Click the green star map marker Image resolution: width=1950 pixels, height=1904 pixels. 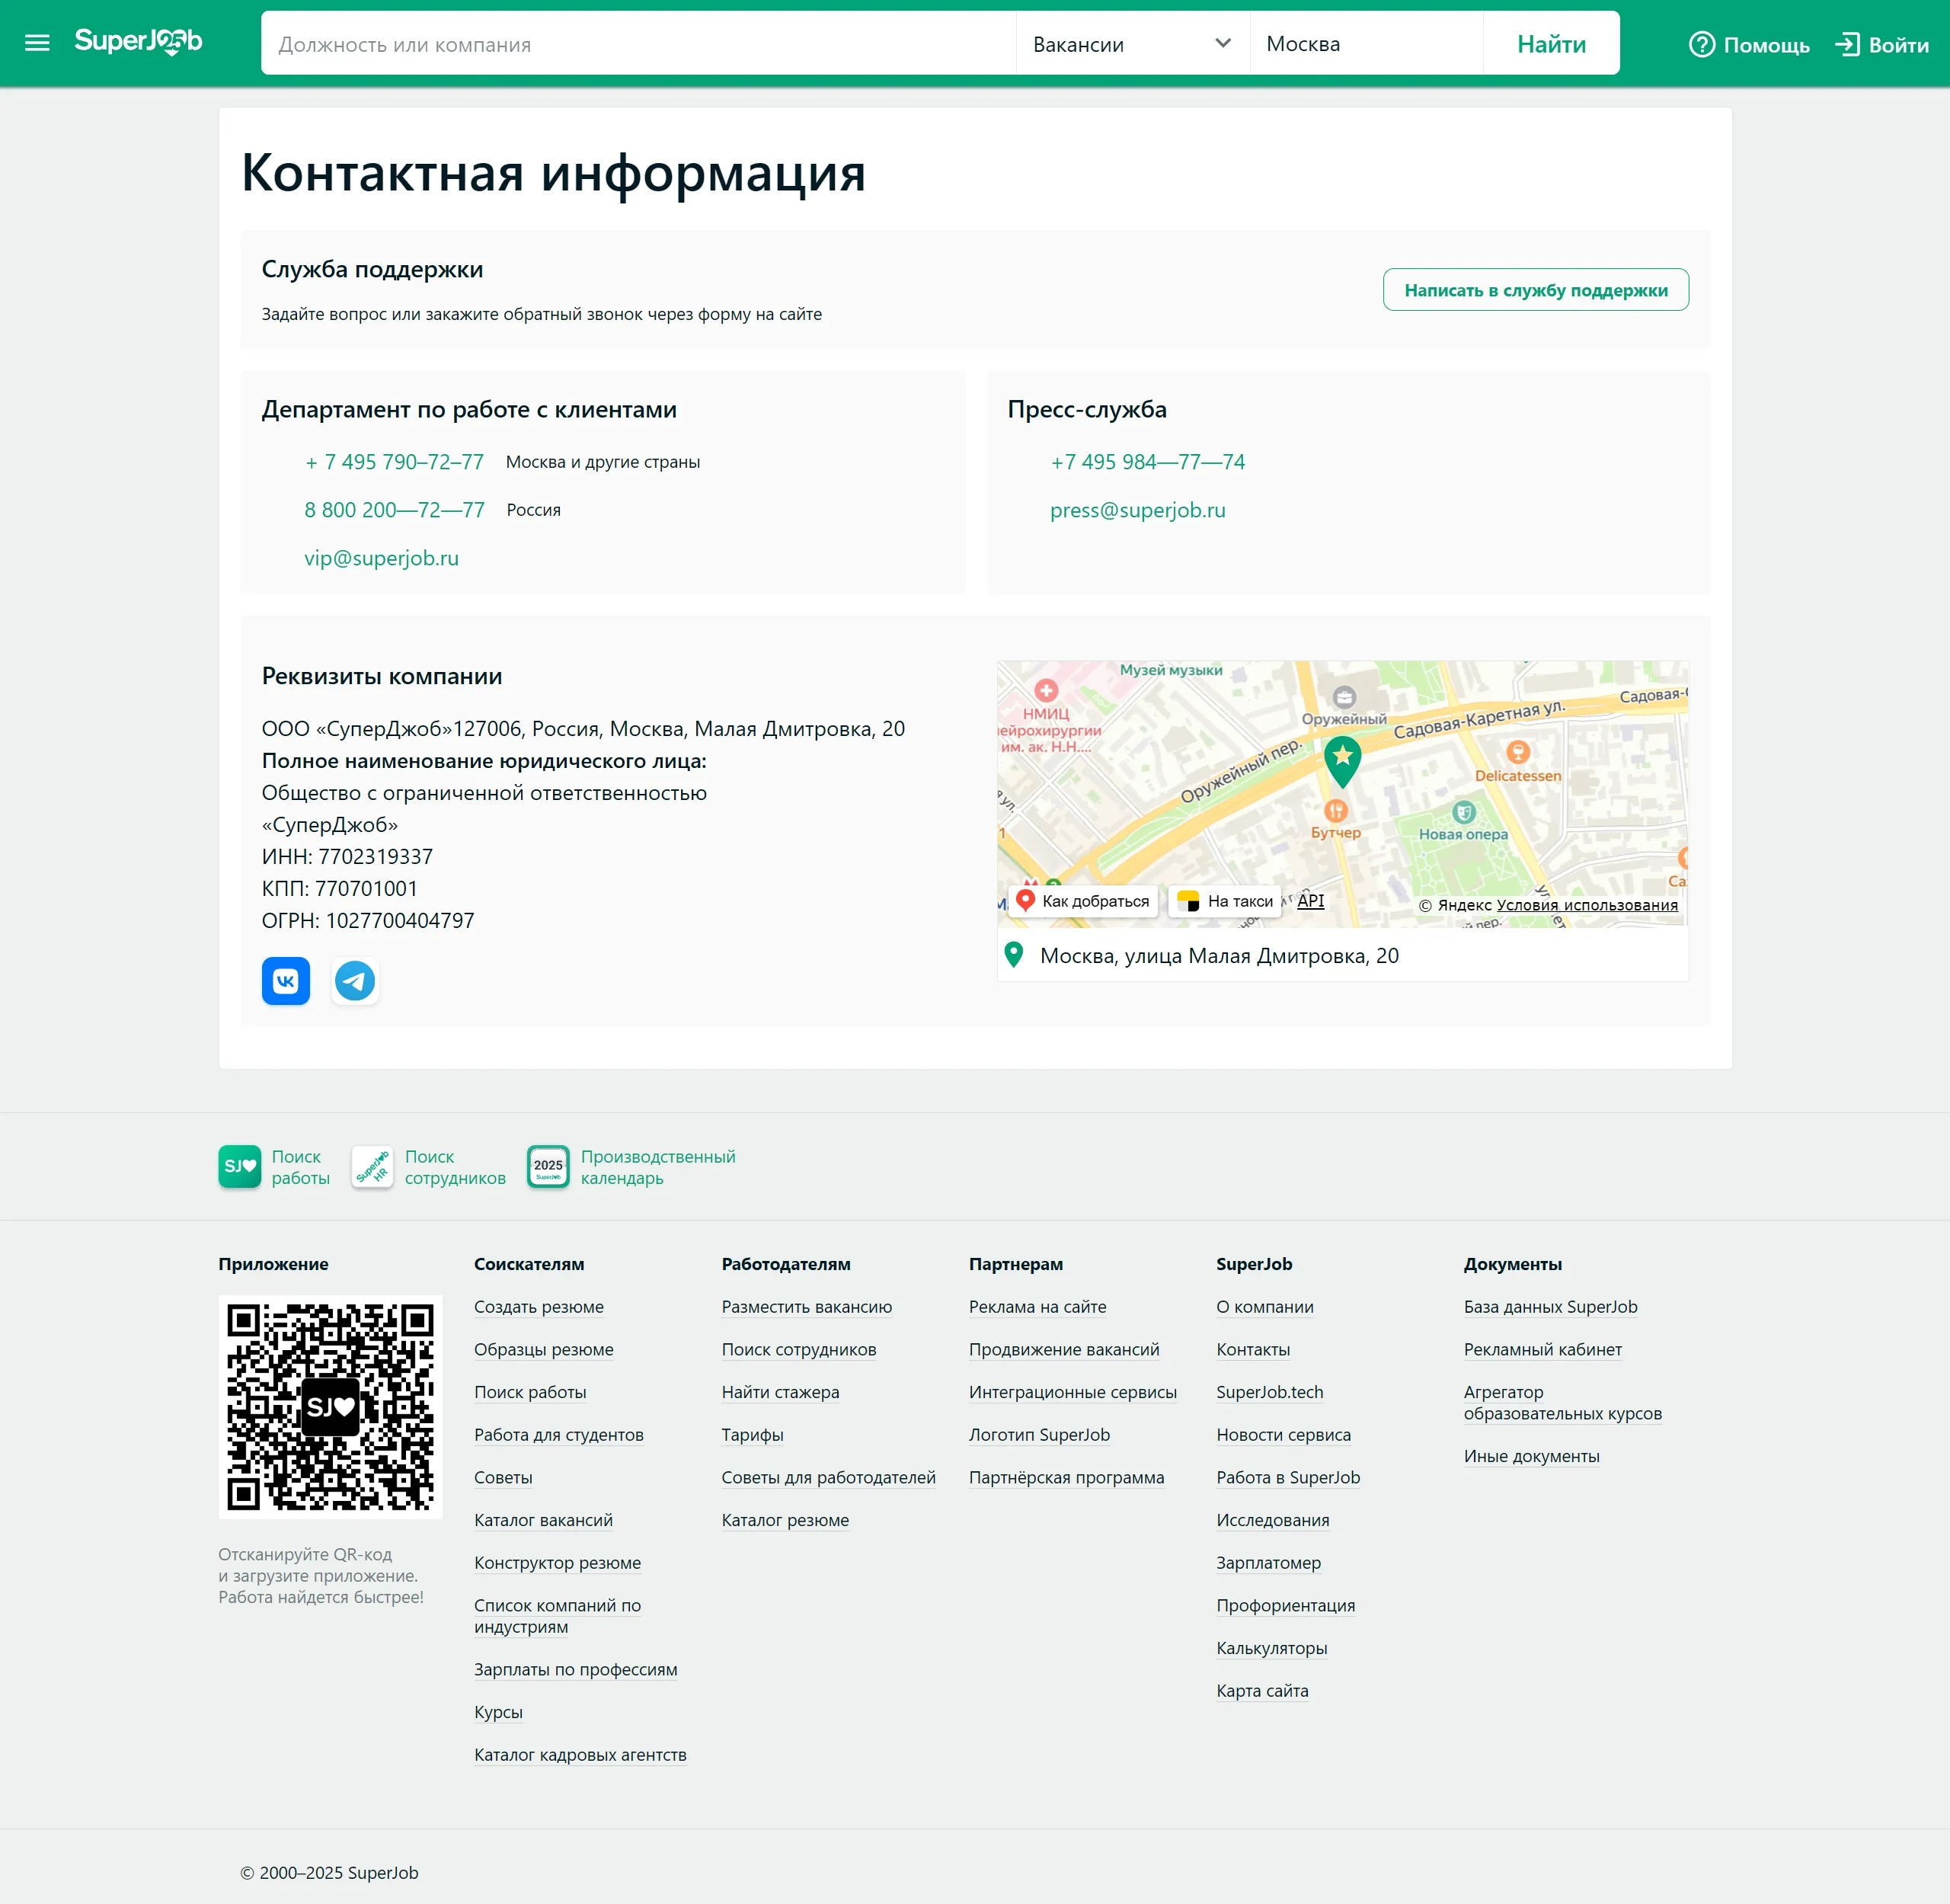click(1342, 761)
